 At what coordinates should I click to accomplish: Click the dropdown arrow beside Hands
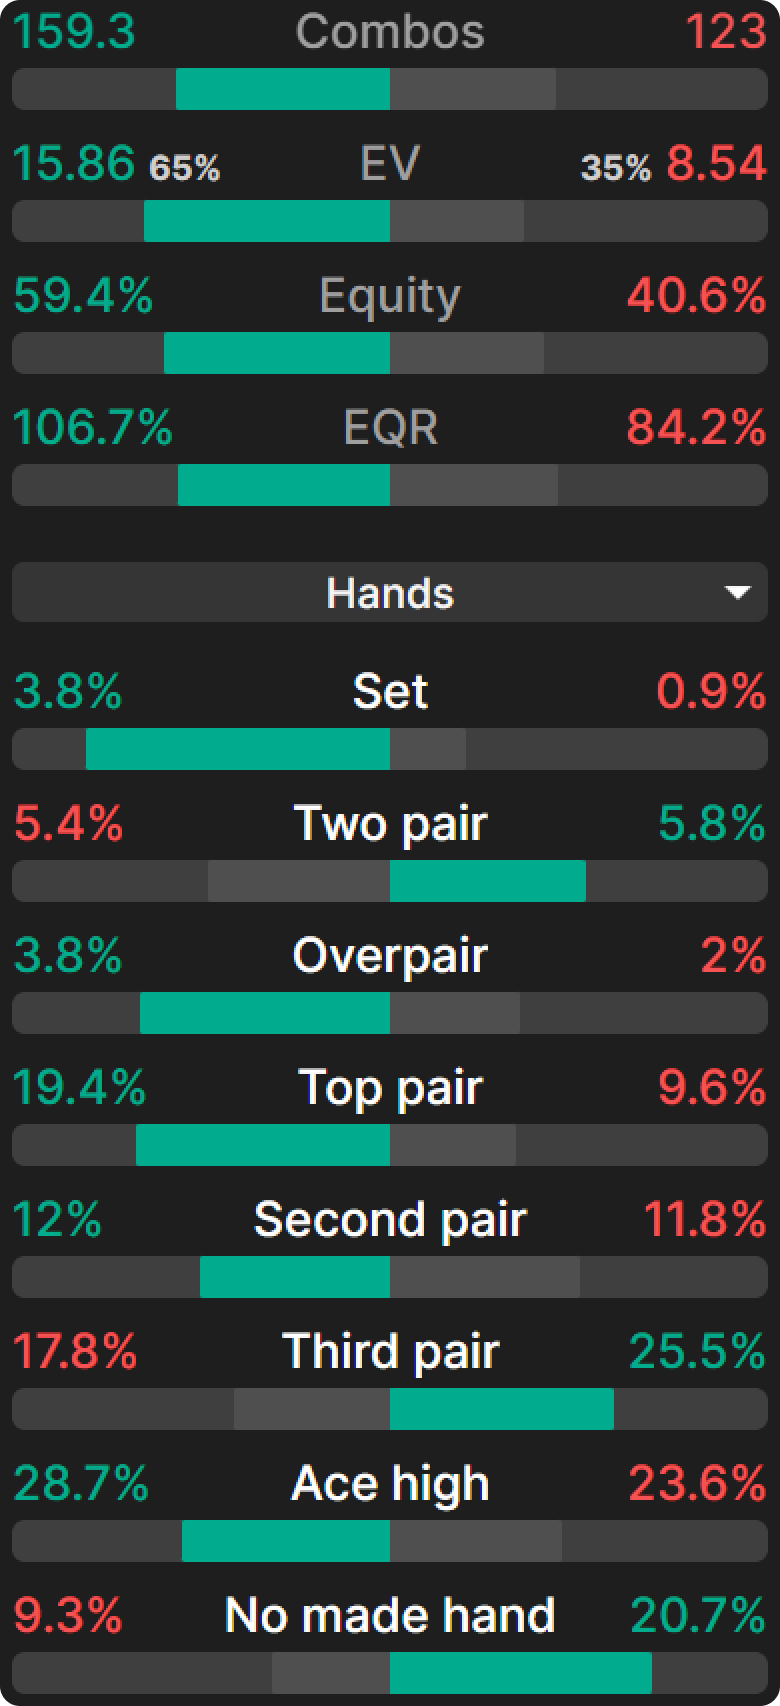point(738,593)
